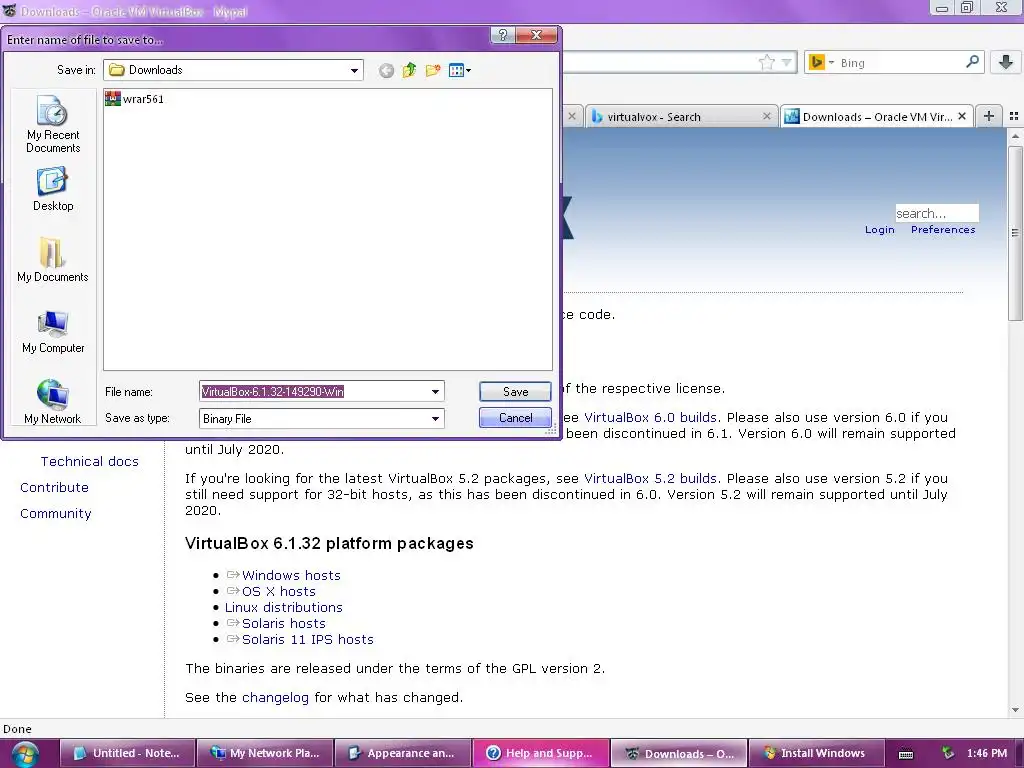The width and height of the screenshot is (1024, 768).
Task: Create a new folder in Downloads
Action: (432, 71)
